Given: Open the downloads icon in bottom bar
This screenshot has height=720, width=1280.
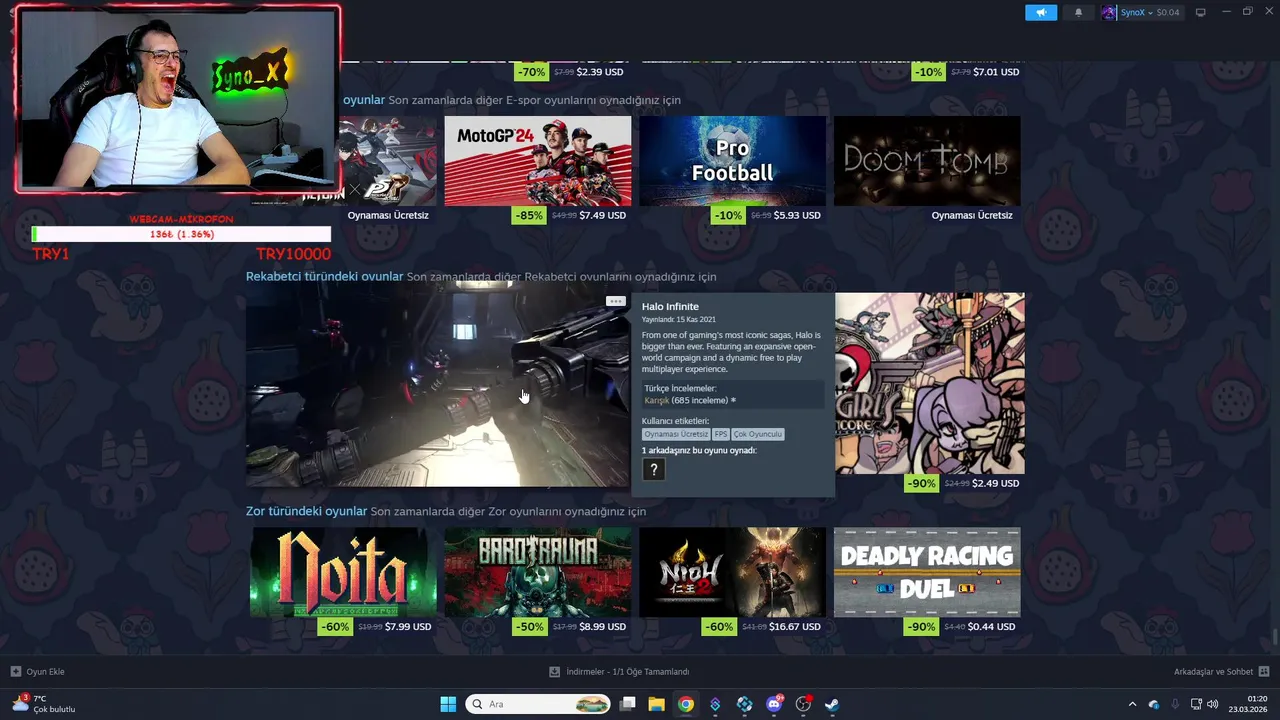Looking at the screenshot, I should (x=554, y=671).
